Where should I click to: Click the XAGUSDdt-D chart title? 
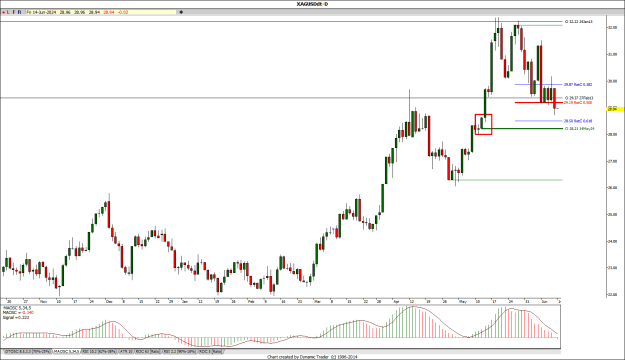pos(312,4)
